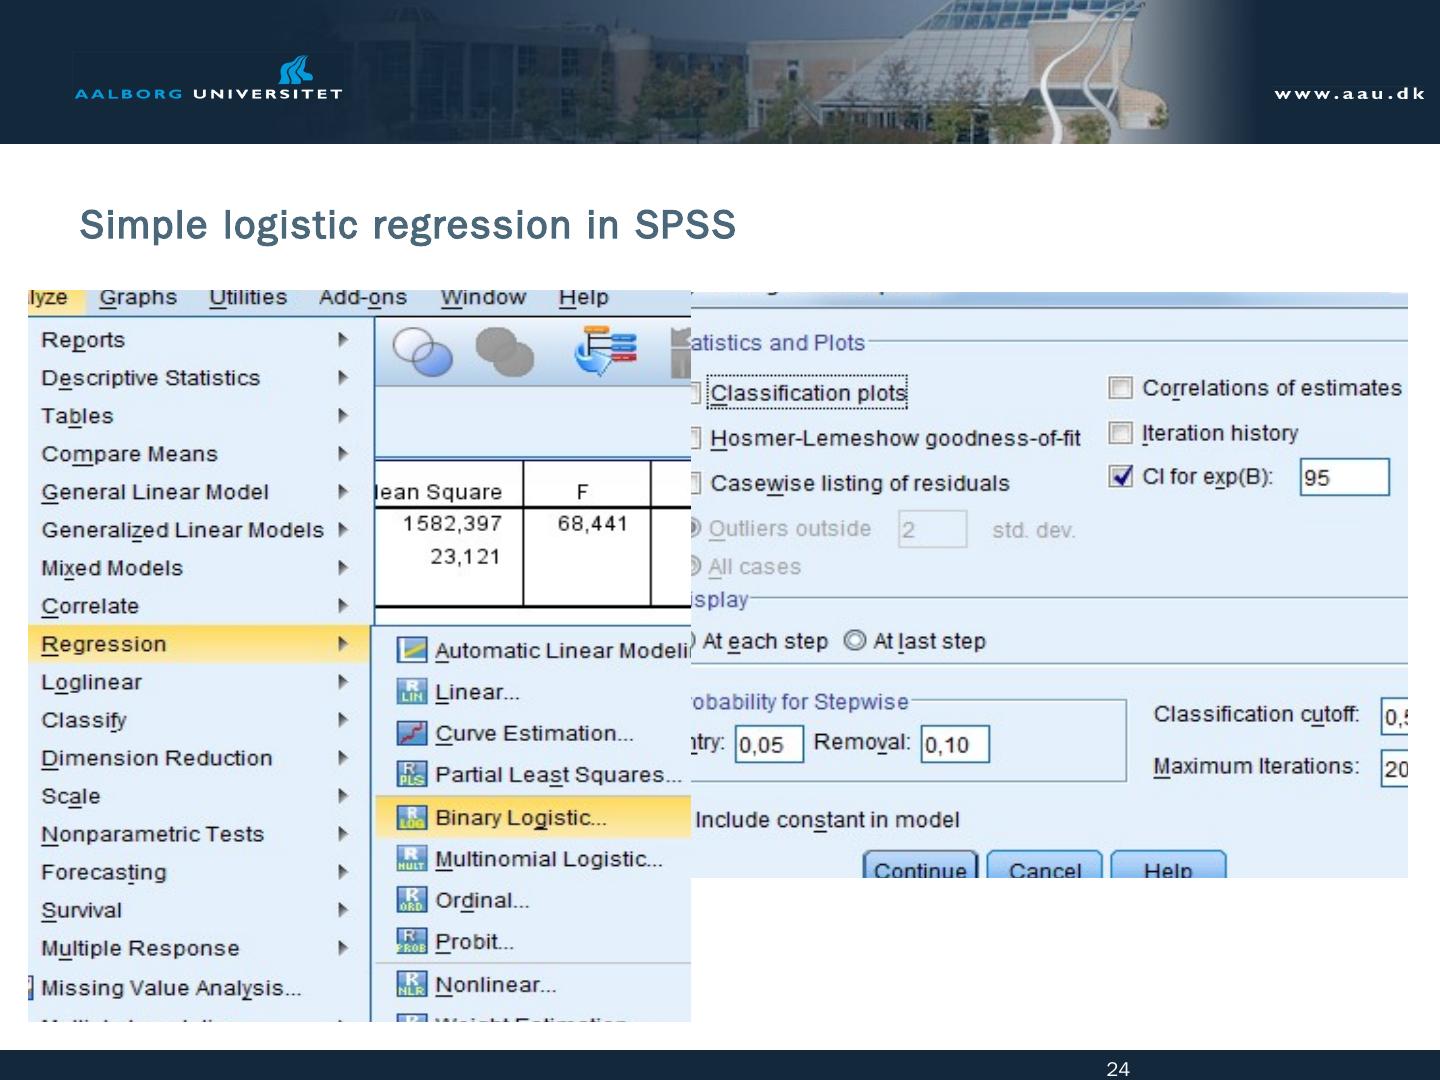The width and height of the screenshot is (1440, 1080).
Task: Click the table cell "68,441"
Action: 592,524
